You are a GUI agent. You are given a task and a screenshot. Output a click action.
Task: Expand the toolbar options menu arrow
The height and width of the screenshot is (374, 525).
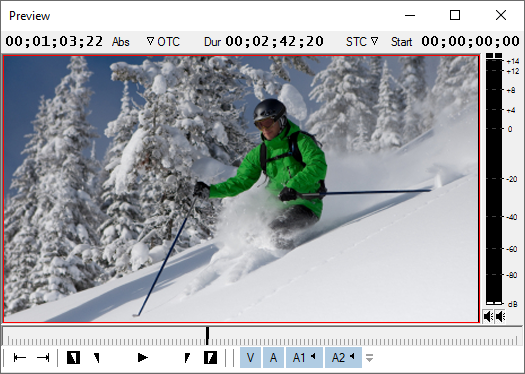369,358
